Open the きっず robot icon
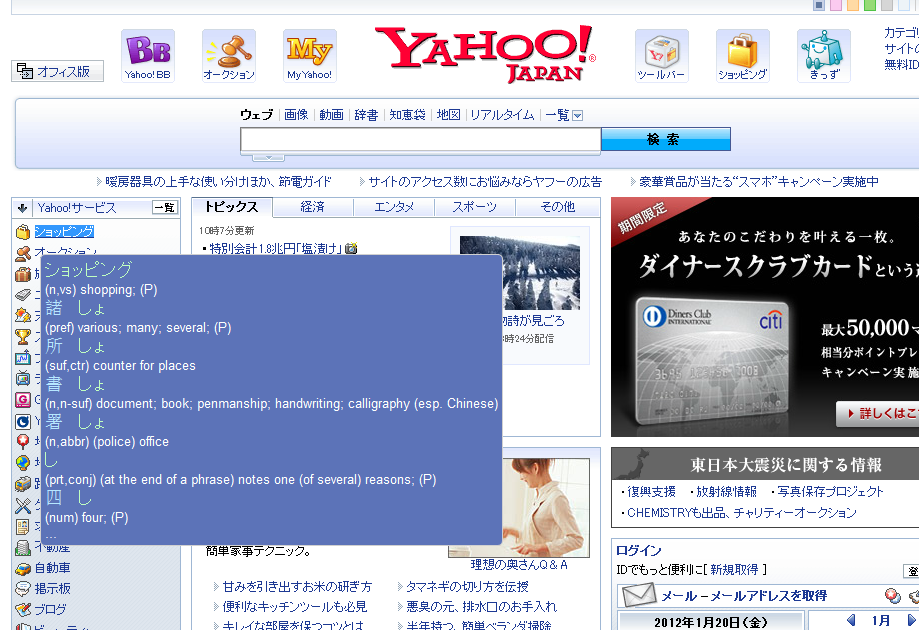919x630 pixels. (x=823, y=56)
